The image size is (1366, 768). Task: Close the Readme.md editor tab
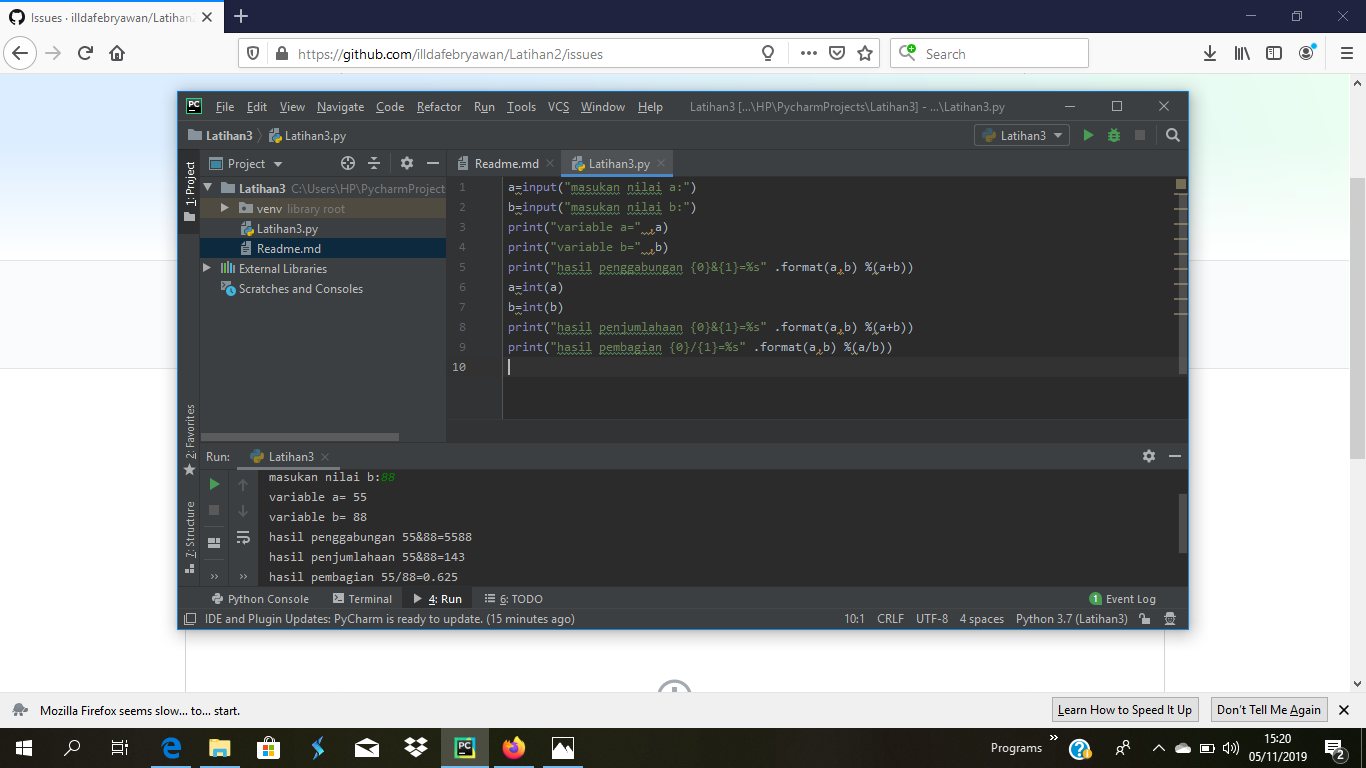(x=550, y=163)
